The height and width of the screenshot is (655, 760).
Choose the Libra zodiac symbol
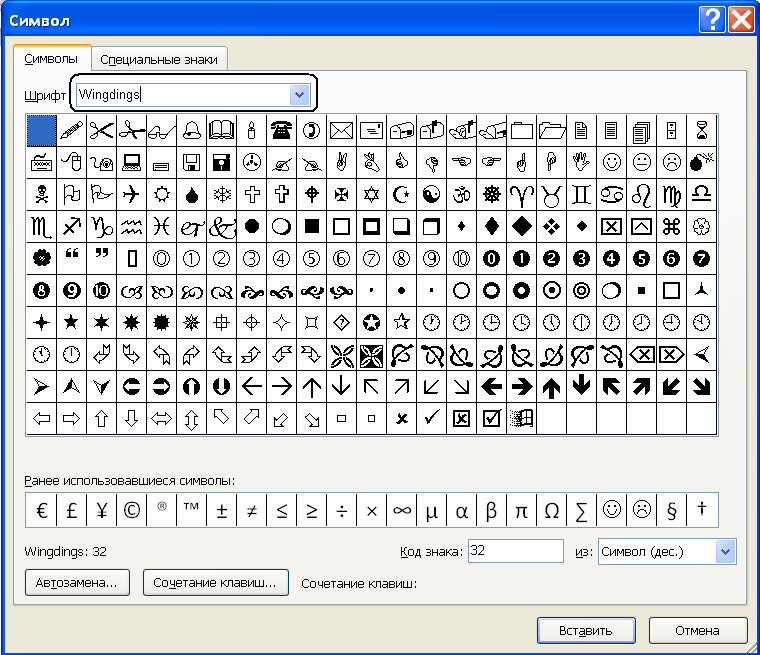(x=701, y=194)
